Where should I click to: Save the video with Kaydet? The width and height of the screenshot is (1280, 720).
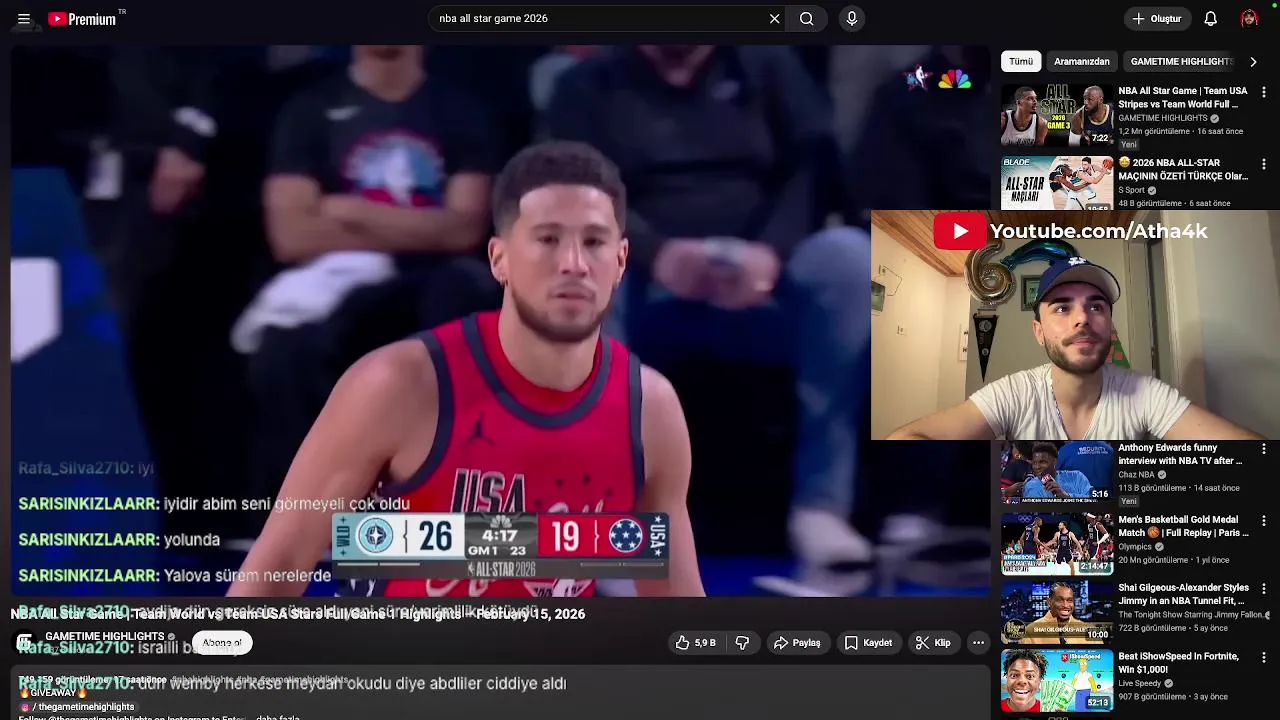868,643
